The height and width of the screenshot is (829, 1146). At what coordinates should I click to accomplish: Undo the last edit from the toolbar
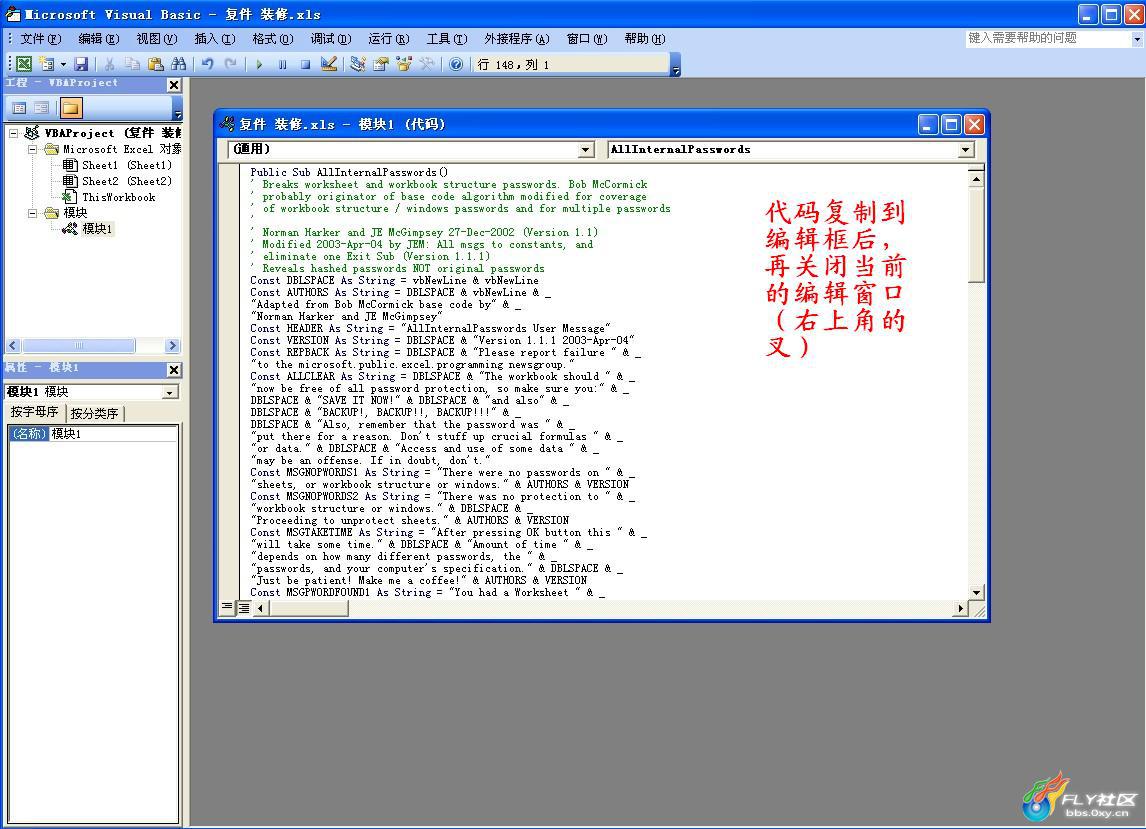pos(208,64)
